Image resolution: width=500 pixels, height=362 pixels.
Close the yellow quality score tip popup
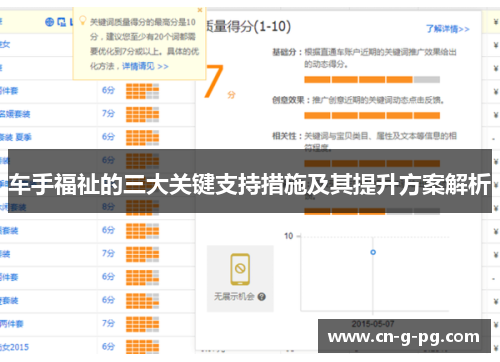pyautogui.click(x=200, y=10)
